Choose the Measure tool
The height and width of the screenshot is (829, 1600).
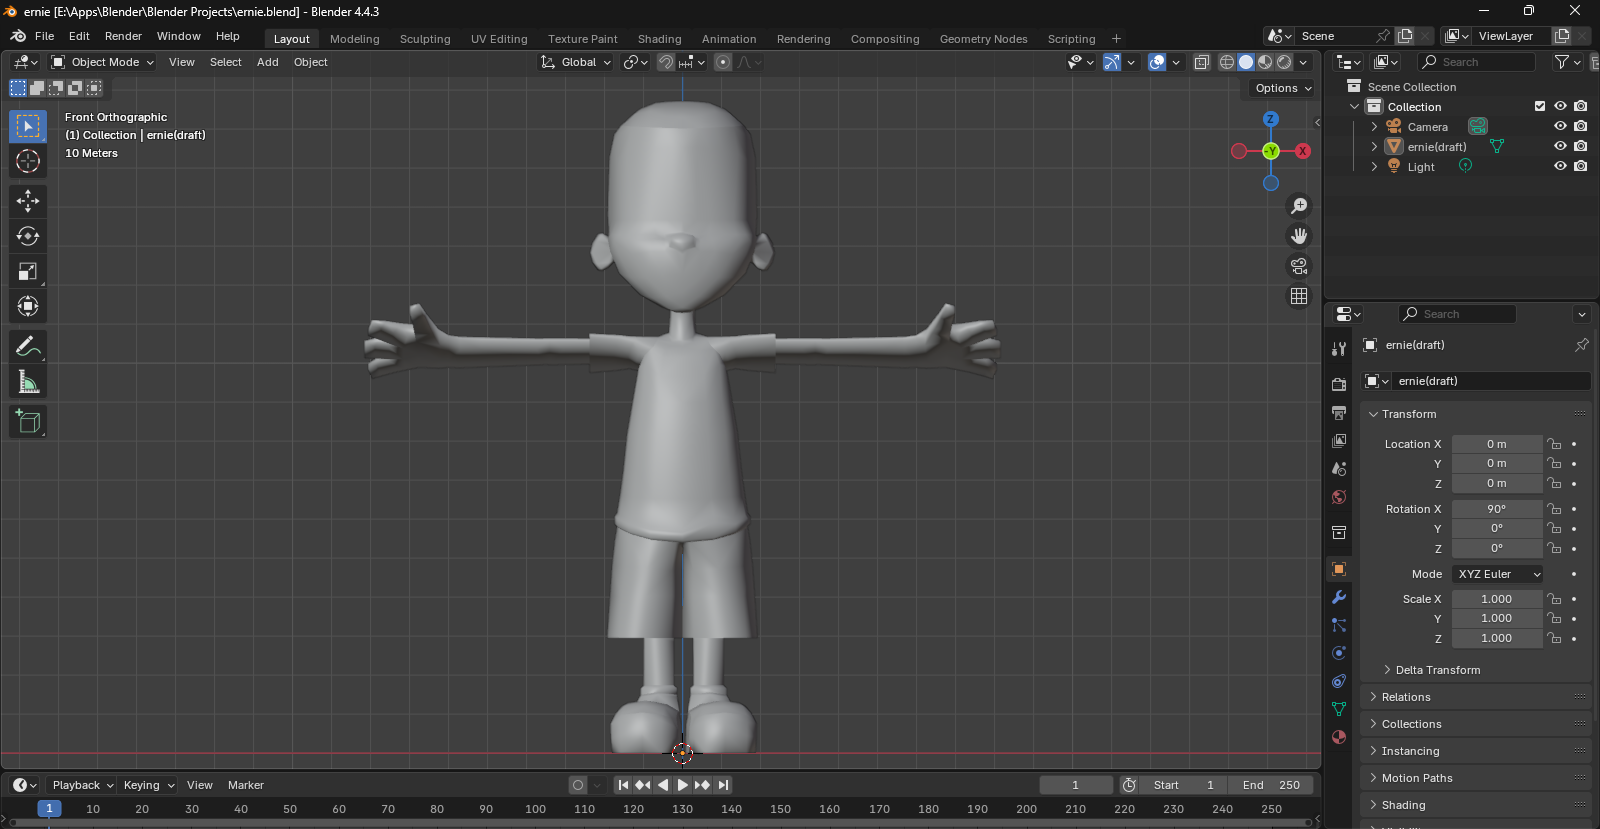28,382
